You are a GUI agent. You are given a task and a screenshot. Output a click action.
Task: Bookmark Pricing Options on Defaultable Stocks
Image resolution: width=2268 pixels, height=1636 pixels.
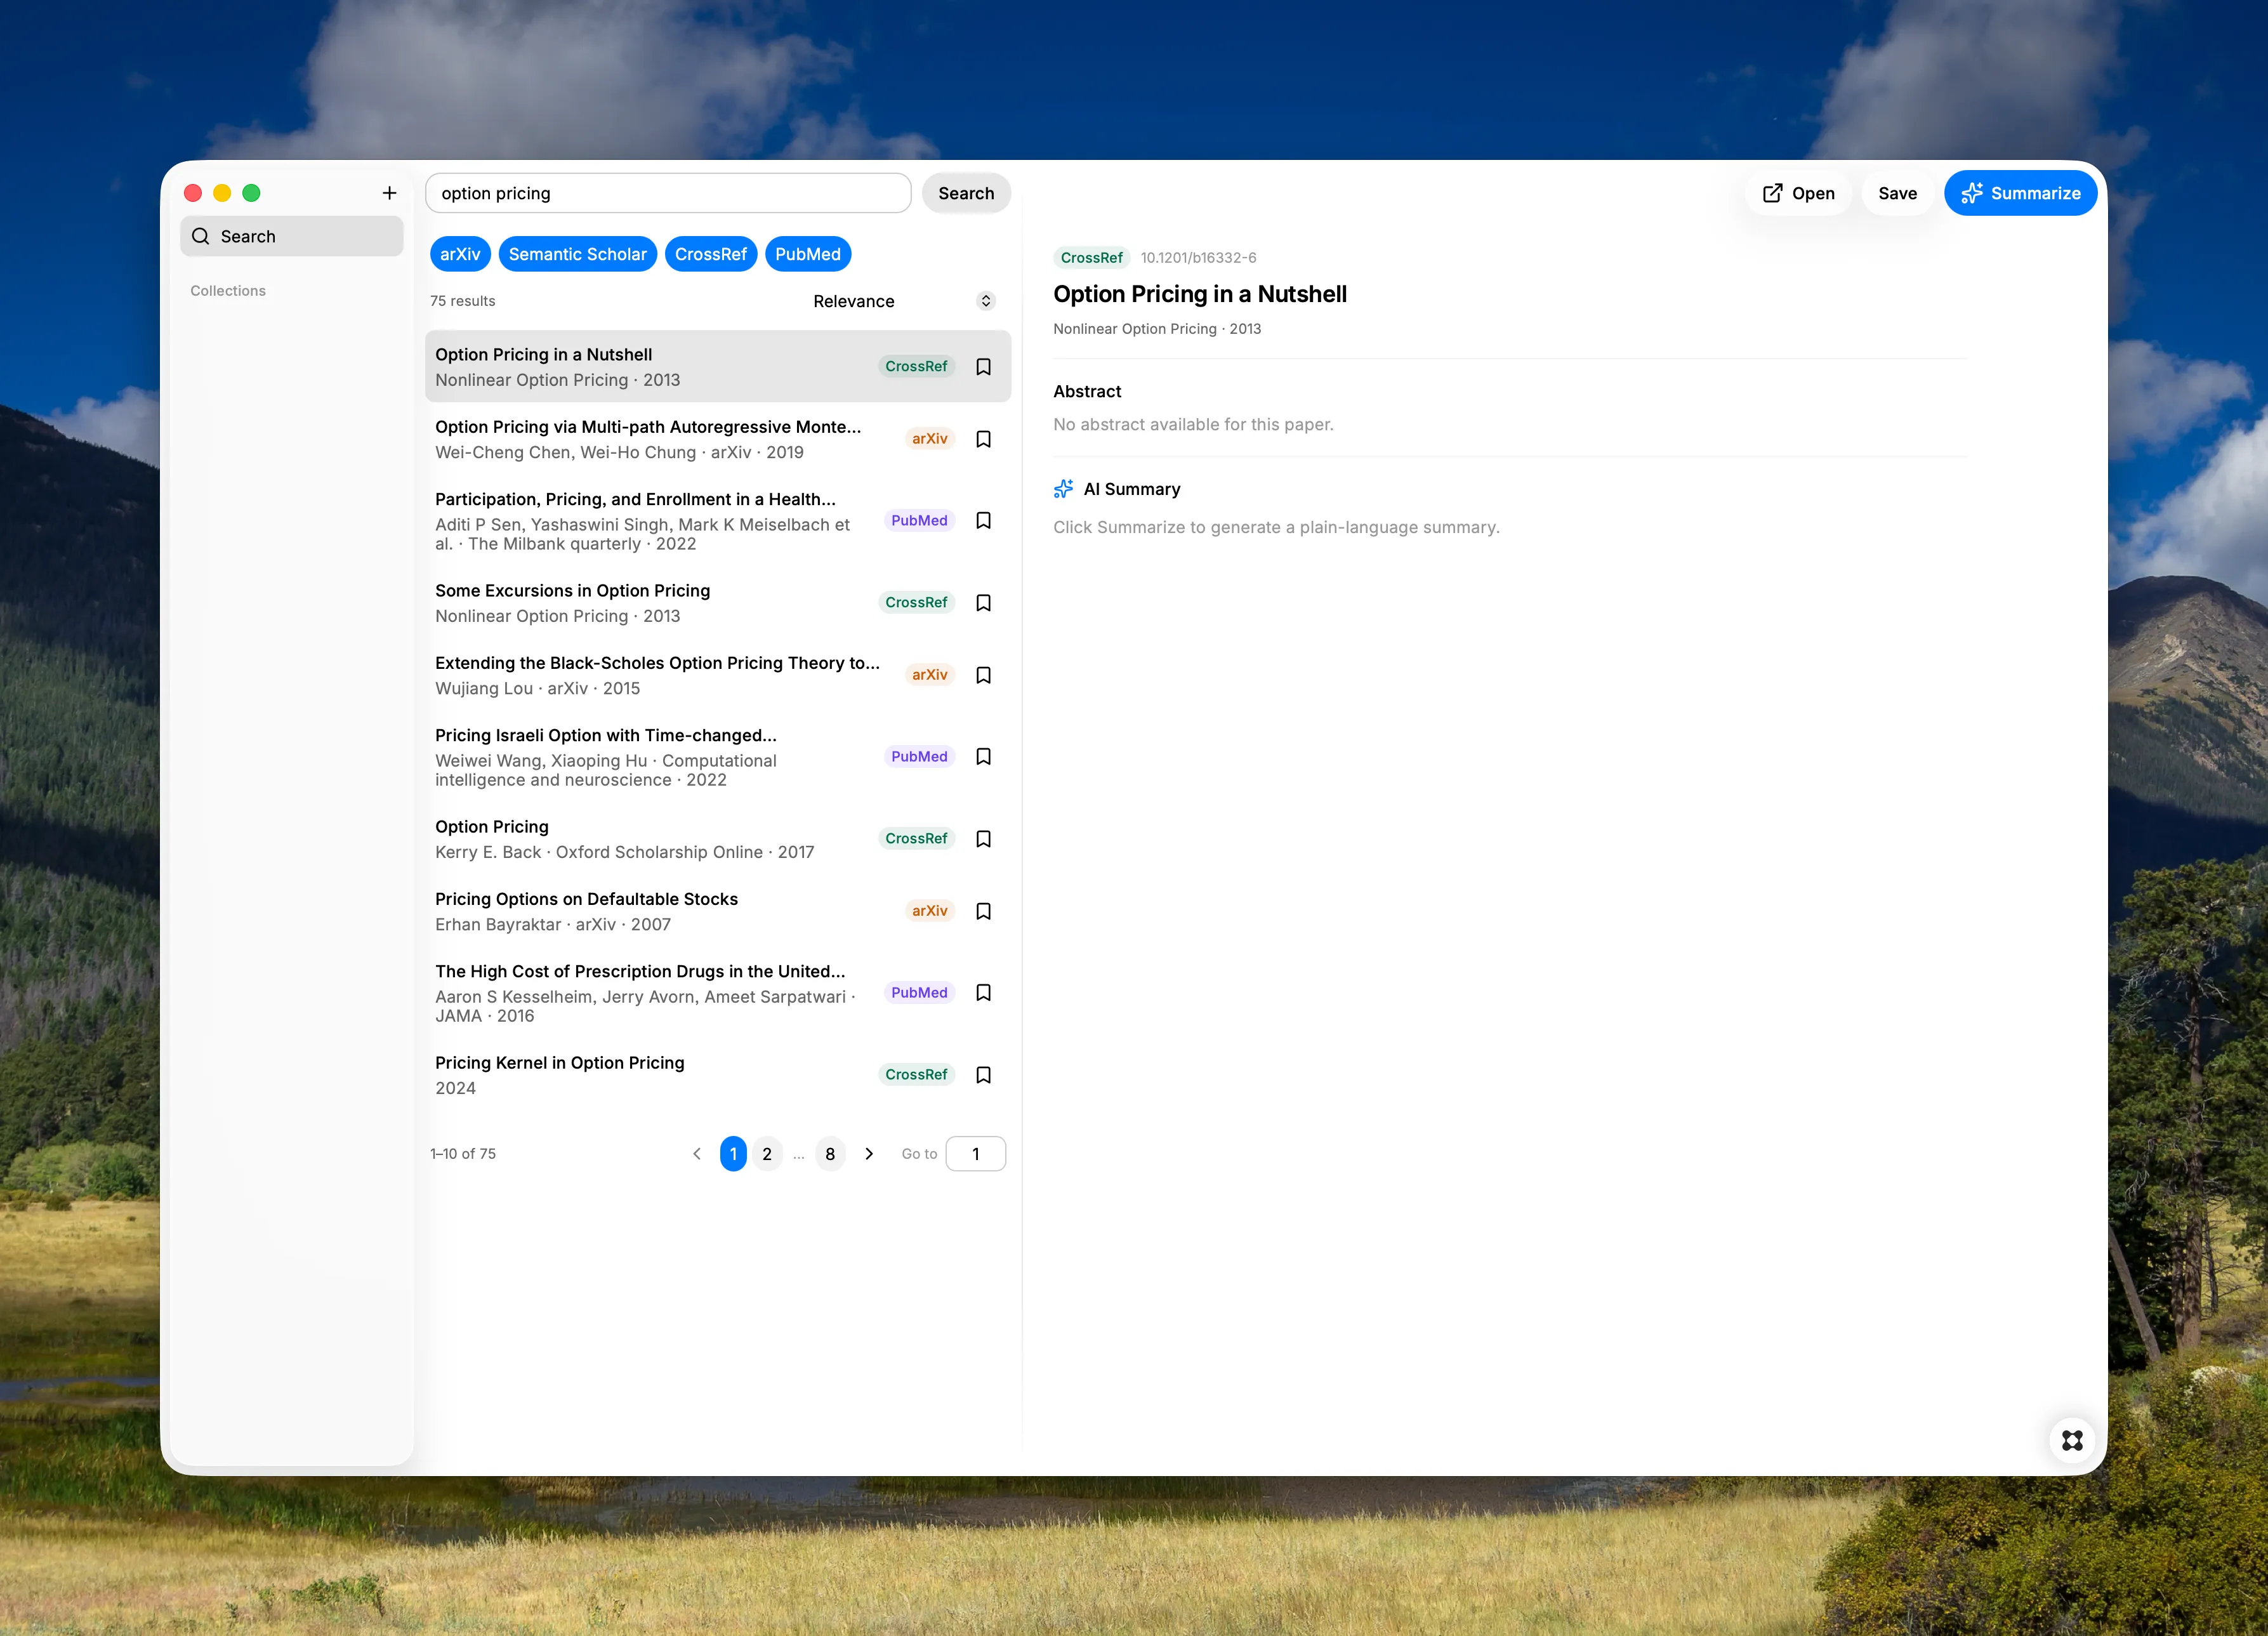983,911
